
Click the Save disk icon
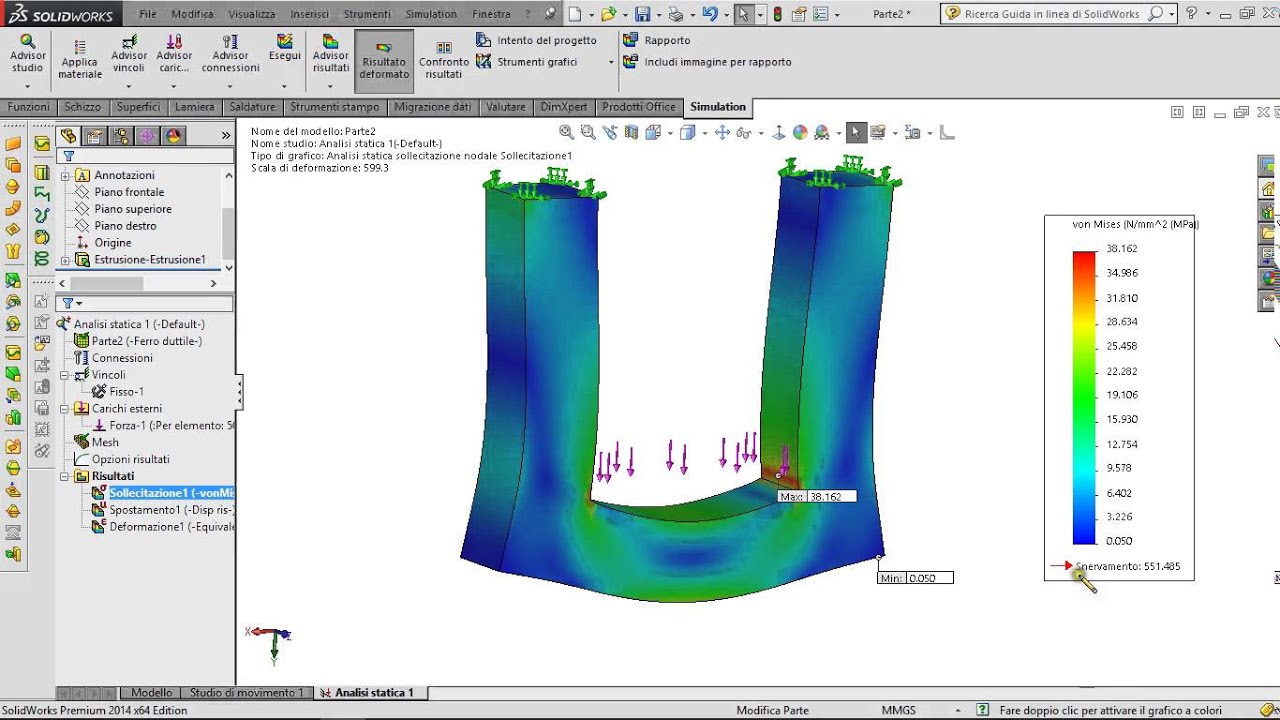[643, 14]
